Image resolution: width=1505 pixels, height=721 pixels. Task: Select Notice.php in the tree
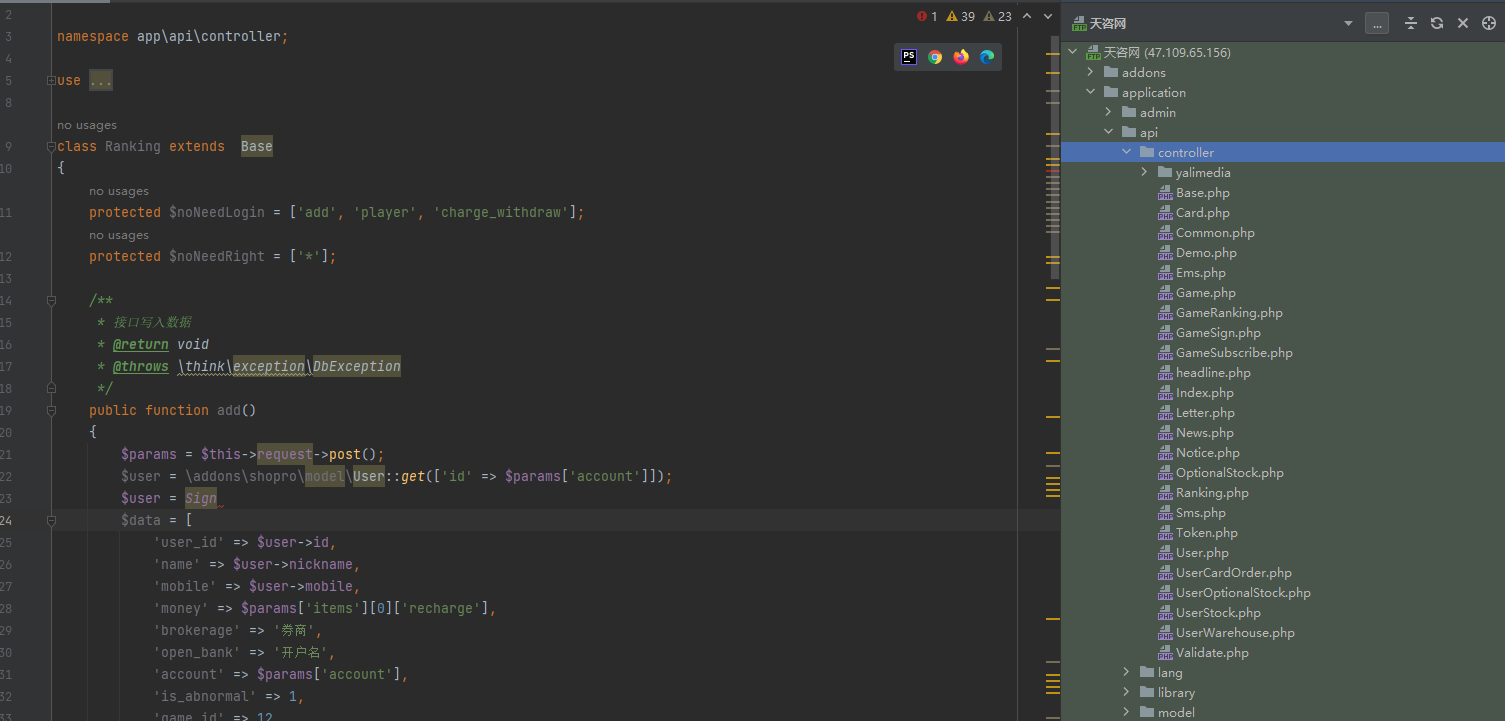[1208, 452]
